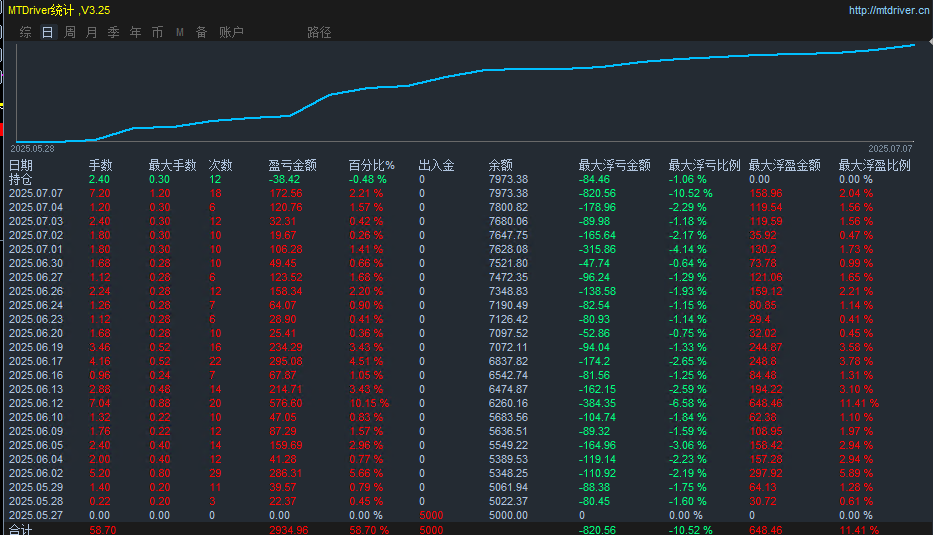Click the 最大浮亏比例 column header
This screenshot has width=933, height=535.
coord(705,165)
